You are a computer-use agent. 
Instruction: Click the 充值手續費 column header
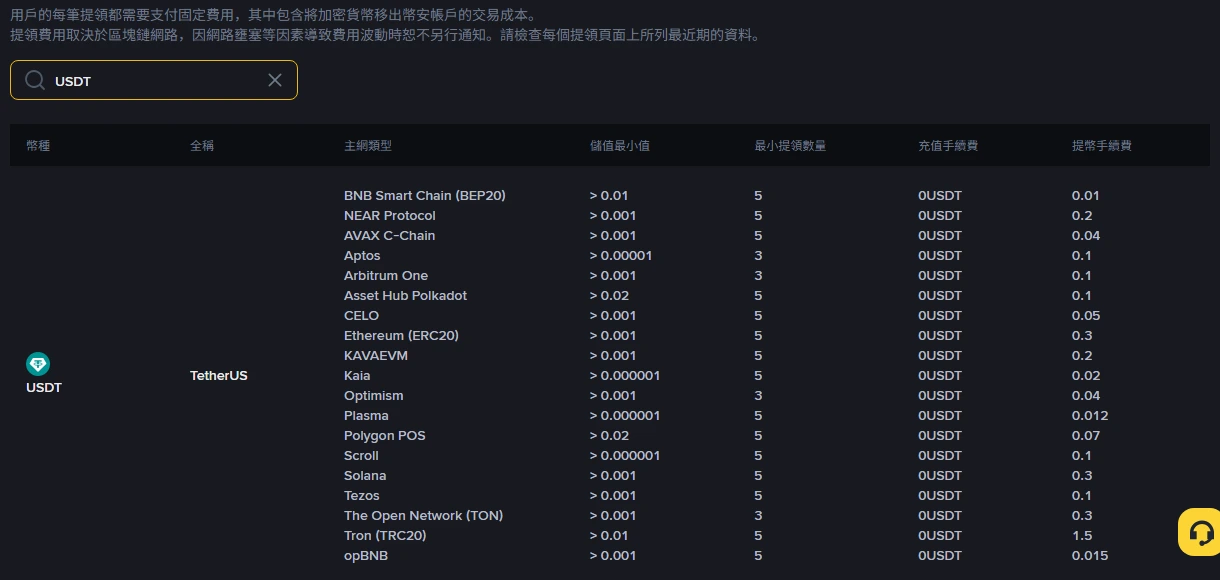[x=948, y=146]
